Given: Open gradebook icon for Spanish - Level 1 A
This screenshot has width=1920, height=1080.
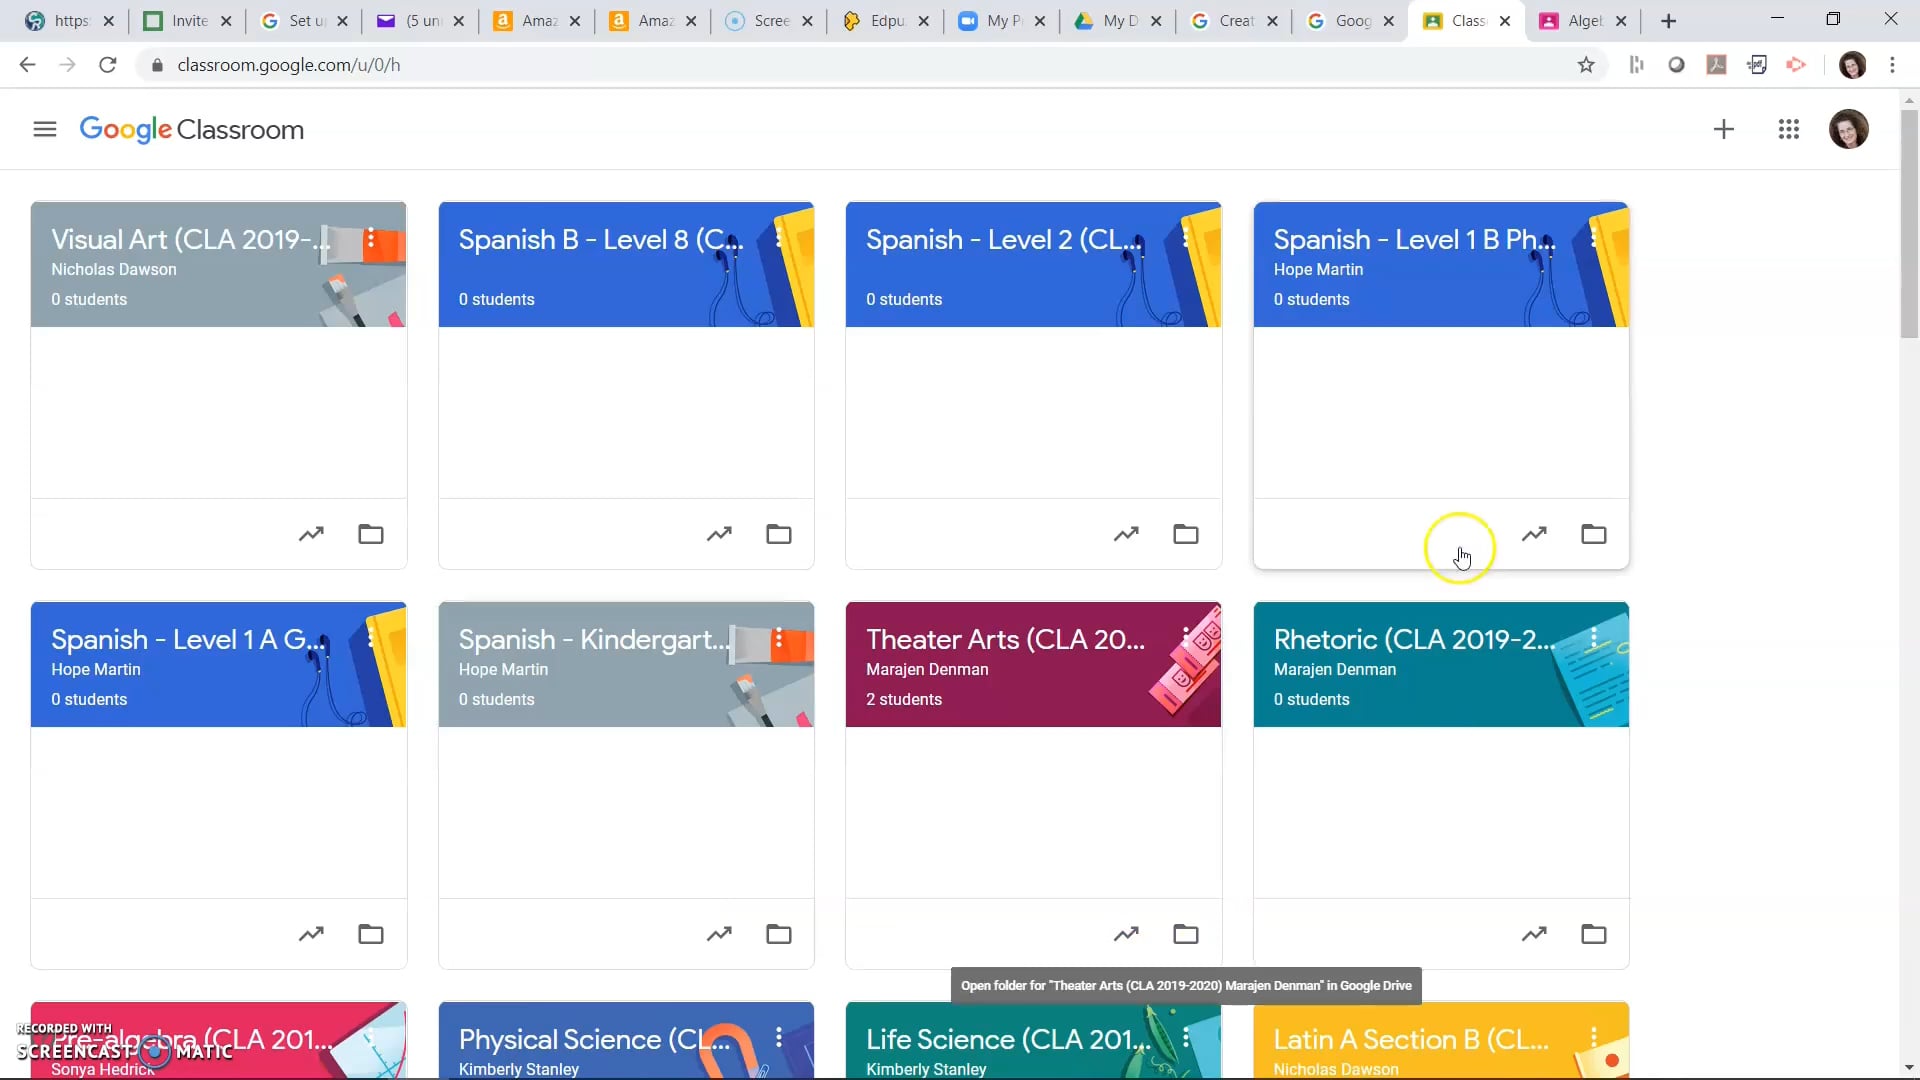Looking at the screenshot, I should coord(311,934).
